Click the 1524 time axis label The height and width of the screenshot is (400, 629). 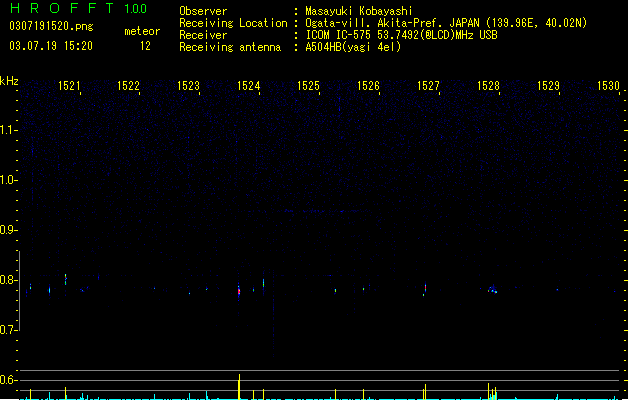(248, 86)
